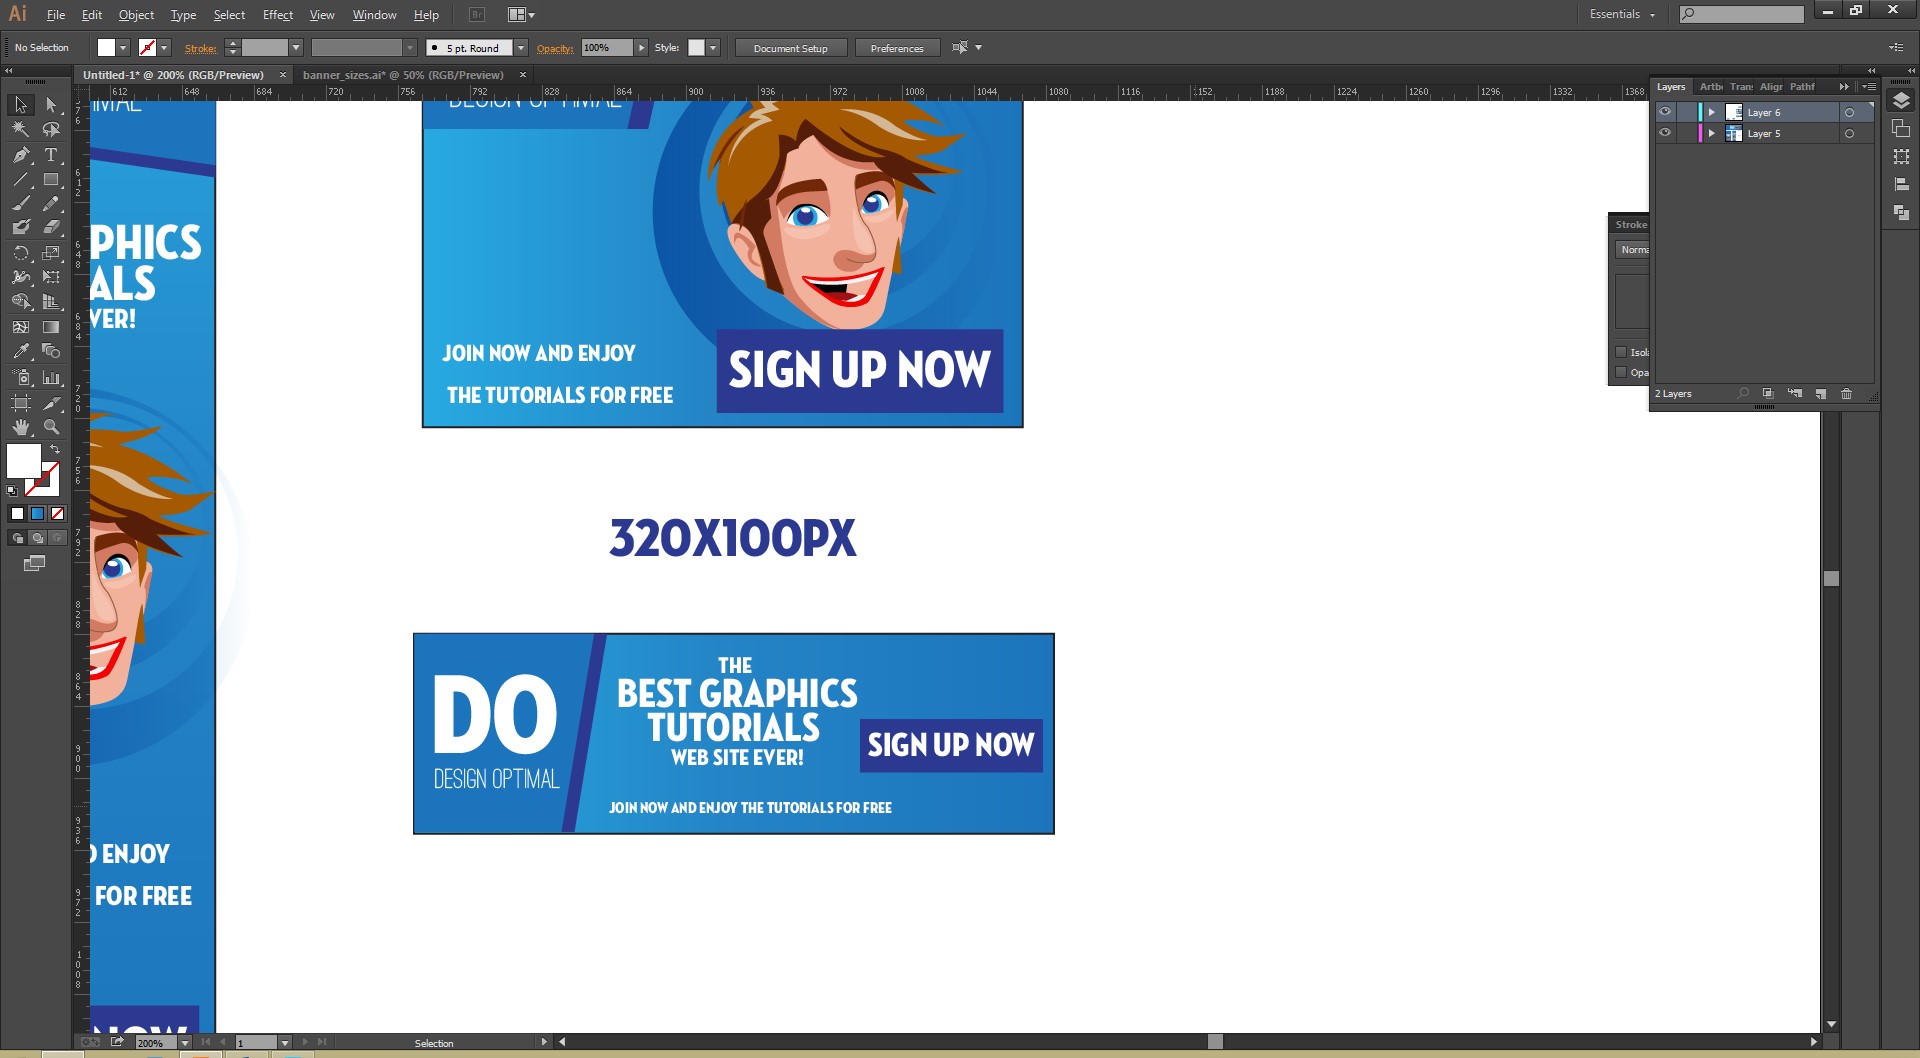Switch to the Pathfinder panel tab

[x=1802, y=87]
